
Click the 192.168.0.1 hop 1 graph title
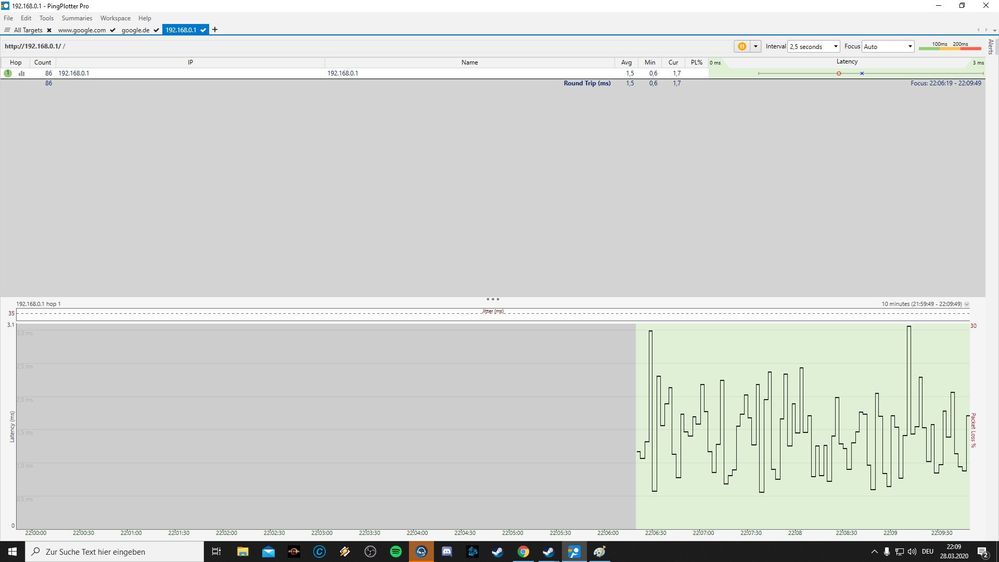38,304
